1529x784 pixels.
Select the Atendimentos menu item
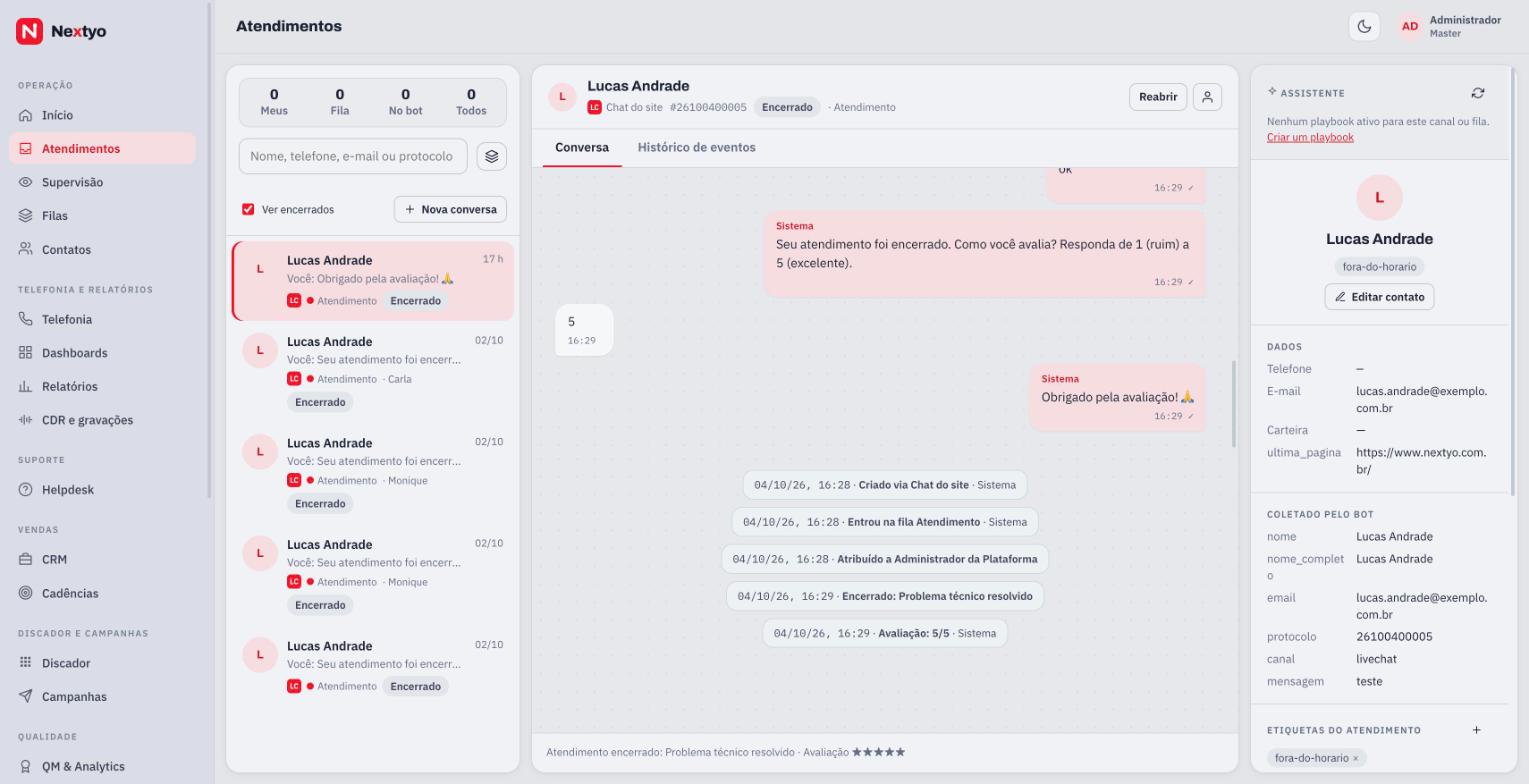(x=103, y=149)
